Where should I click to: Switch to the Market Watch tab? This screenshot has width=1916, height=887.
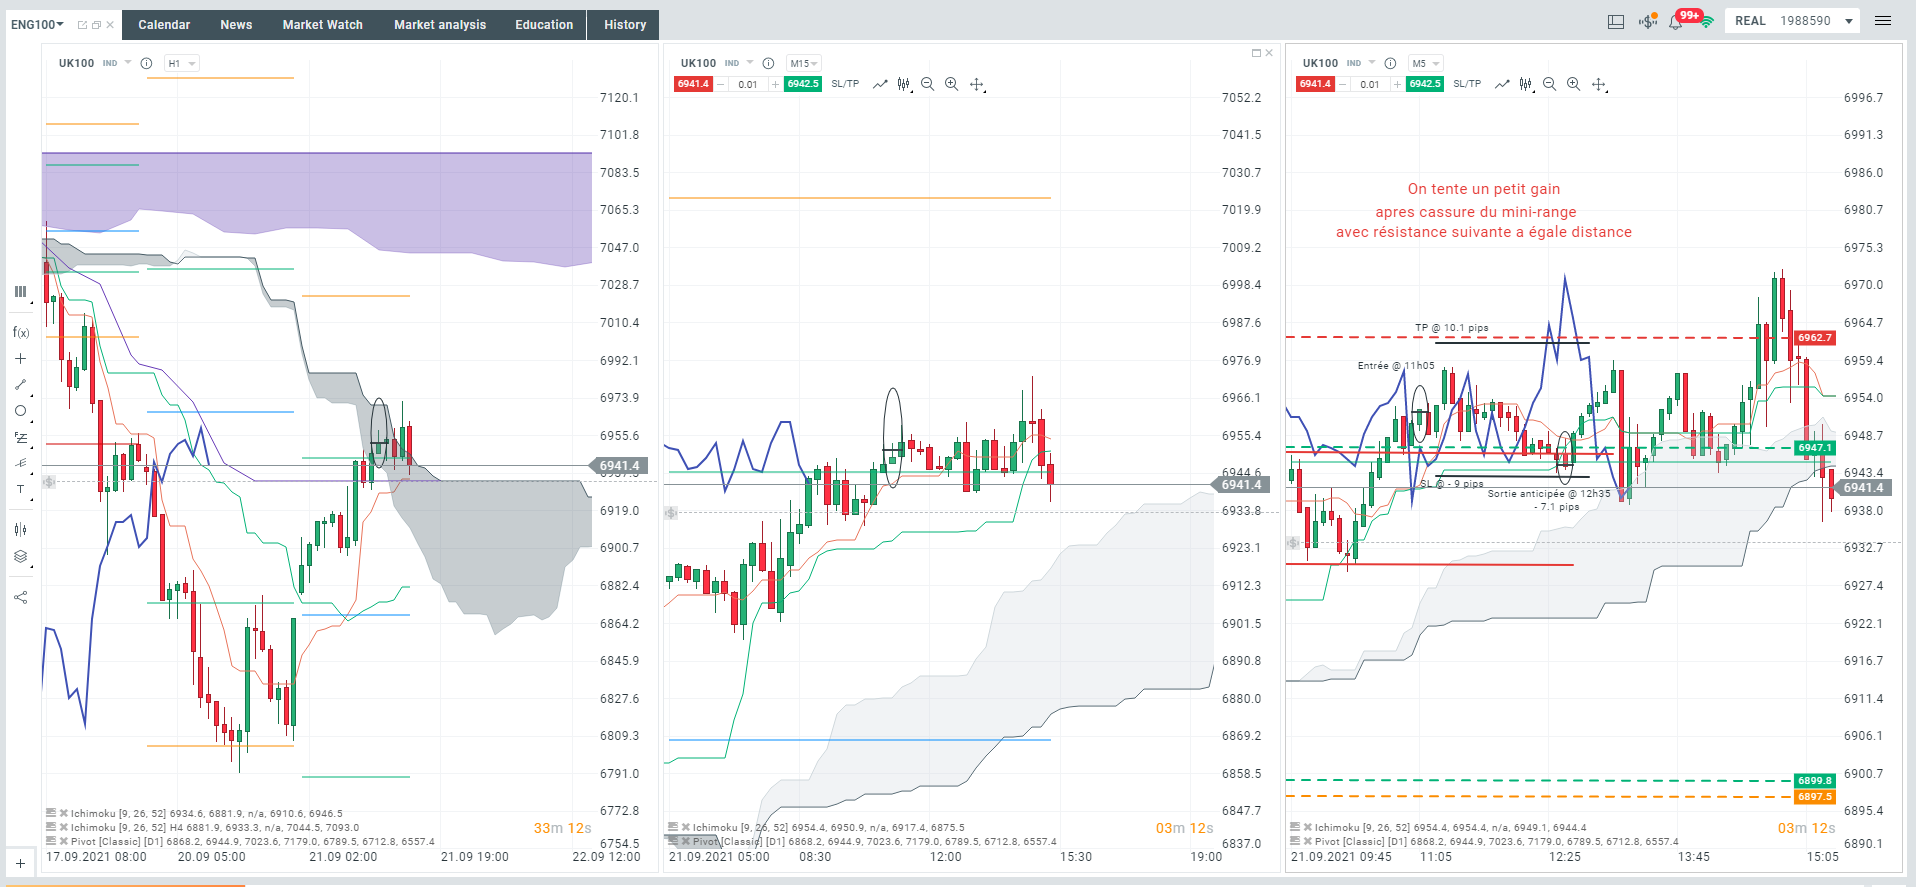[322, 24]
